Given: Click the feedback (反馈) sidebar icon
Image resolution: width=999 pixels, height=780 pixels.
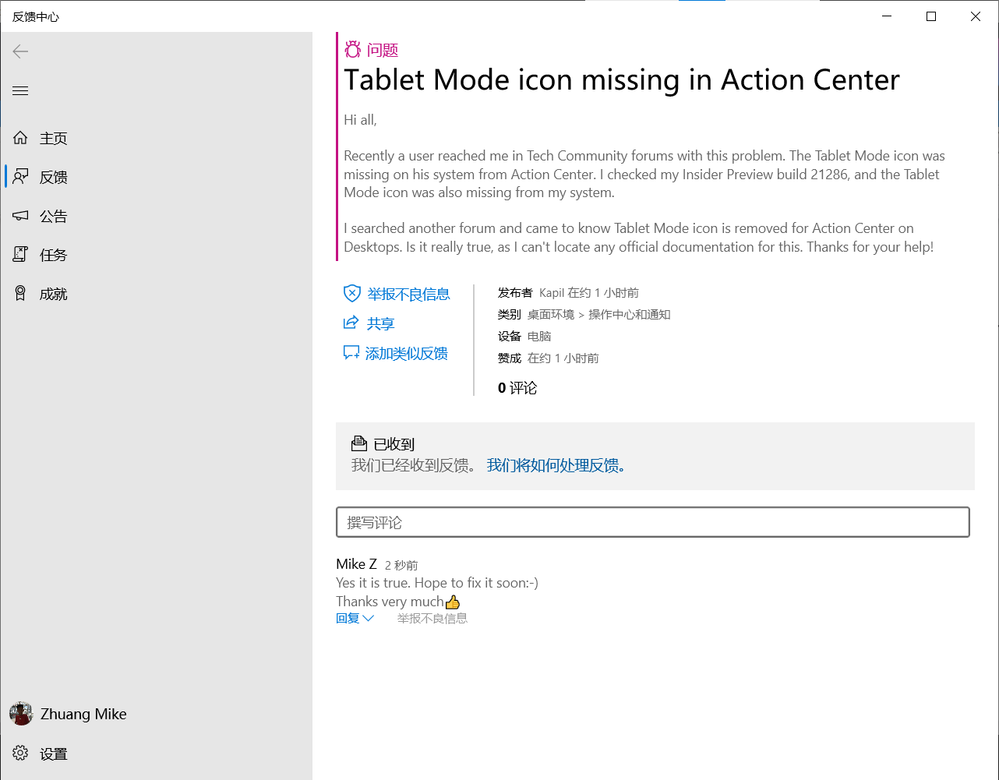Looking at the screenshot, I should 20,177.
